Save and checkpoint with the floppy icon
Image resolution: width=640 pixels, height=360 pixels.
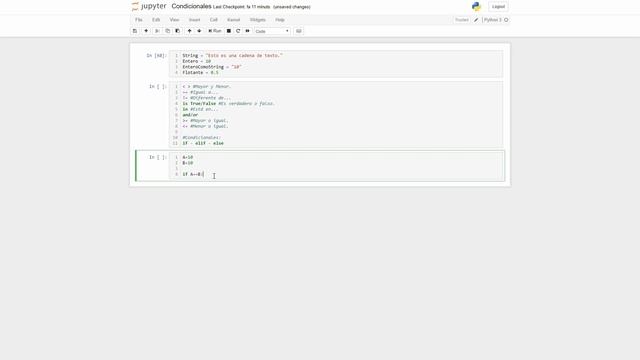pyautogui.click(x=135, y=31)
